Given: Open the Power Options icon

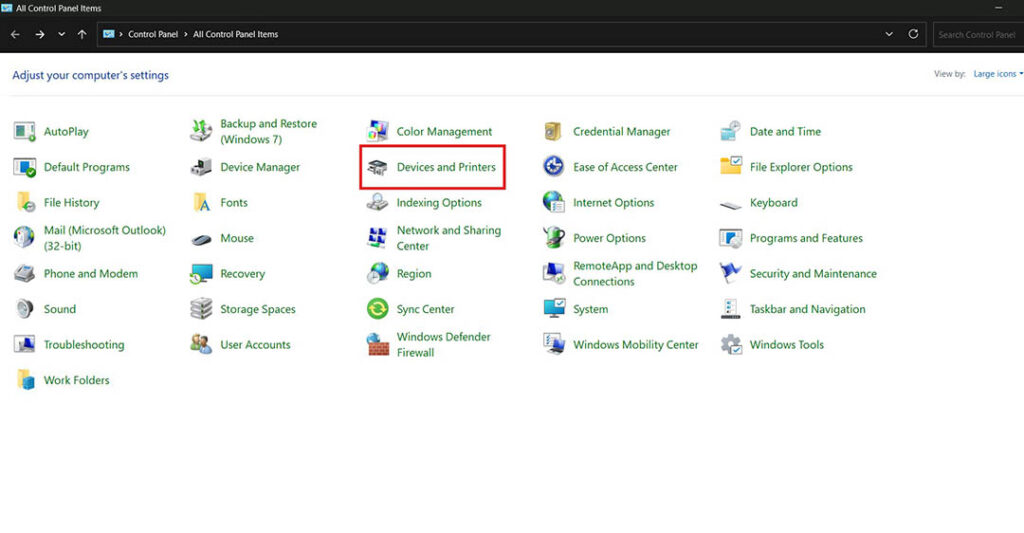Looking at the screenshot, I should click(x=554, y=238).
